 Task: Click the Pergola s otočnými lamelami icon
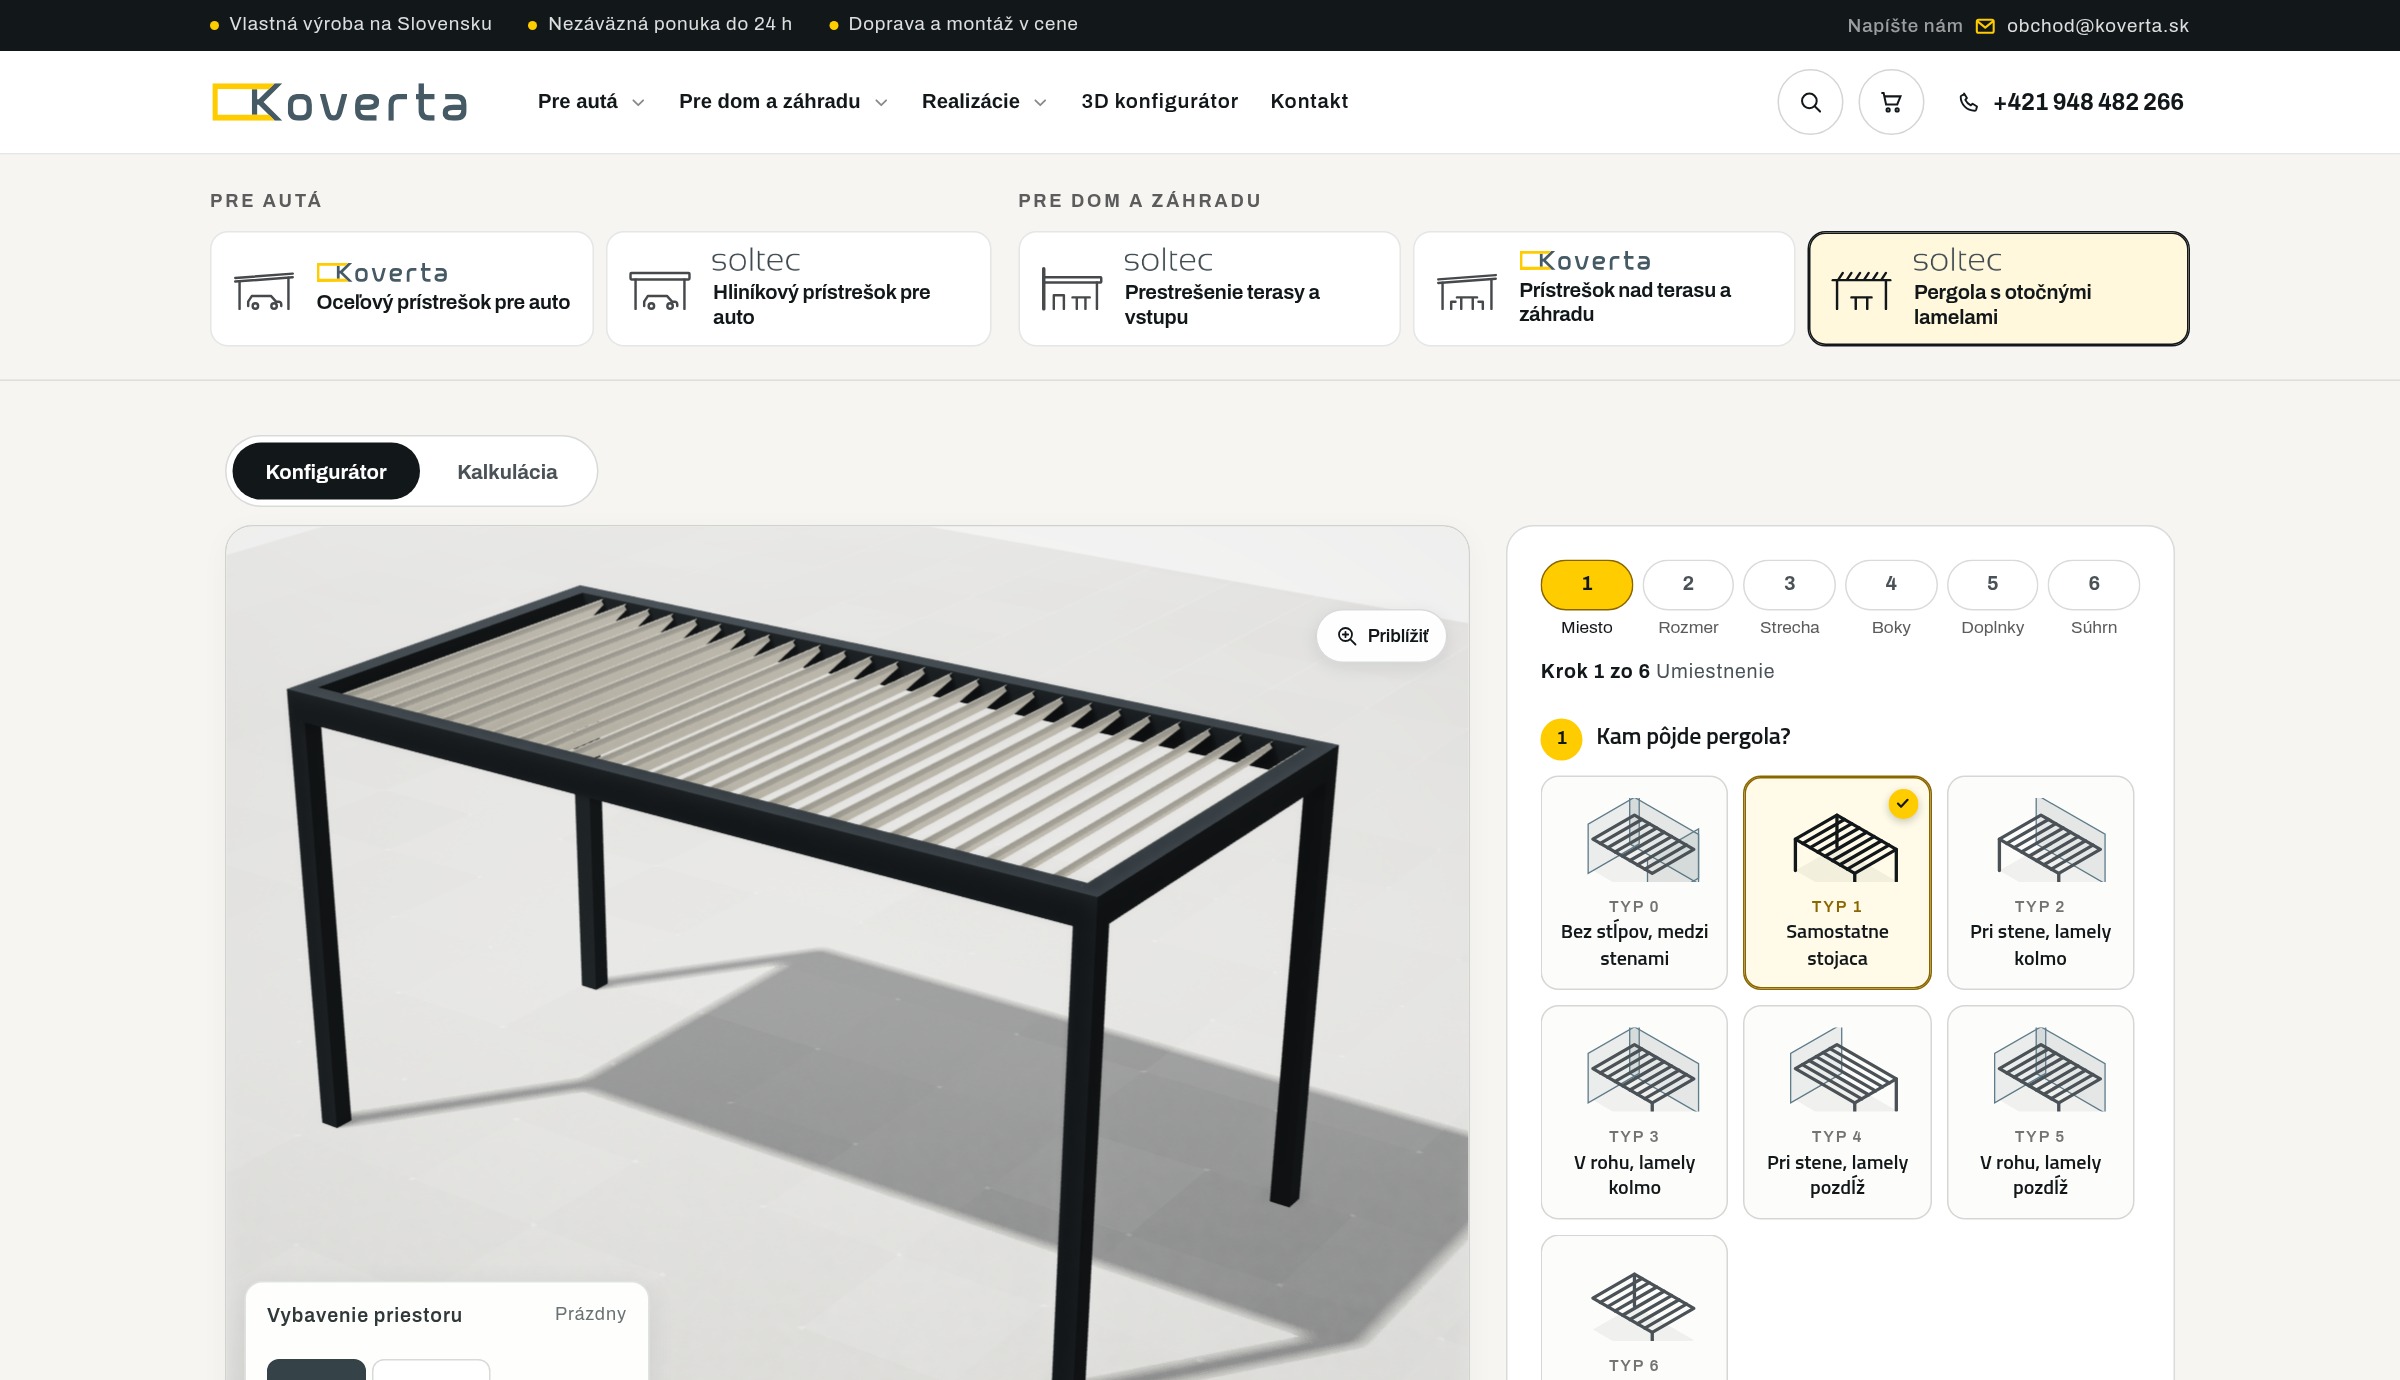[1861, 291]
